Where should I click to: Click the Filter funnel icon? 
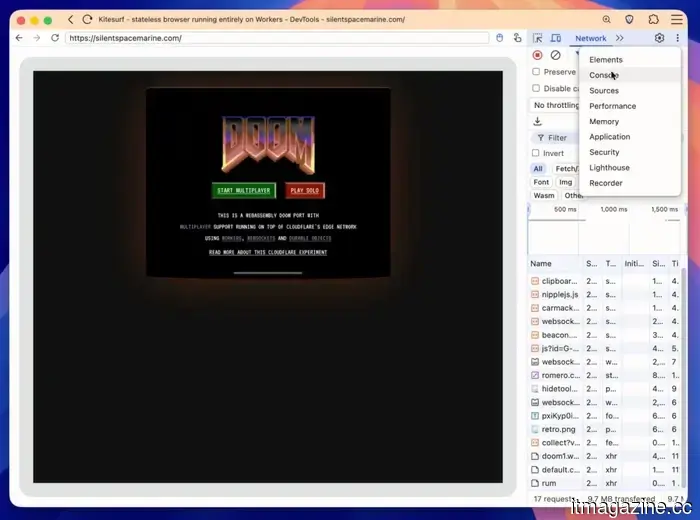pos(541,138)
